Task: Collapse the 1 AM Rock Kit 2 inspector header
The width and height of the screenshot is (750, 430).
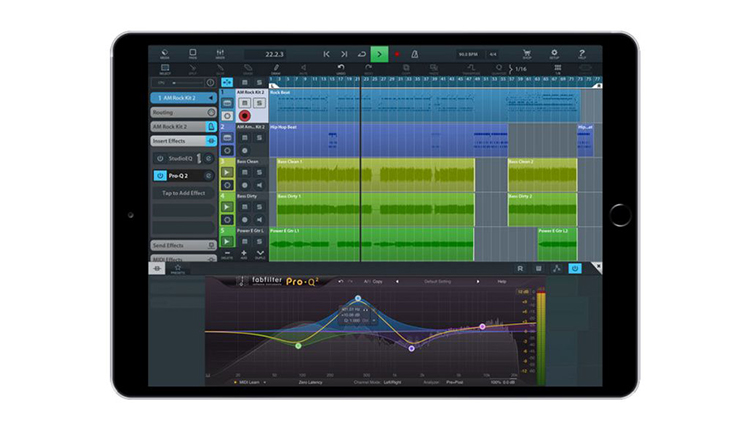Action: (x=184, y=98)
